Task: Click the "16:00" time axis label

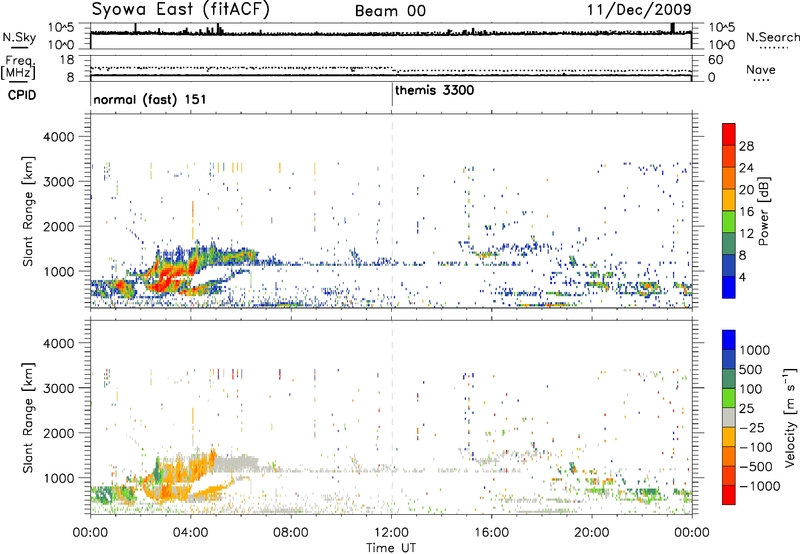Action: coord(491,532)
